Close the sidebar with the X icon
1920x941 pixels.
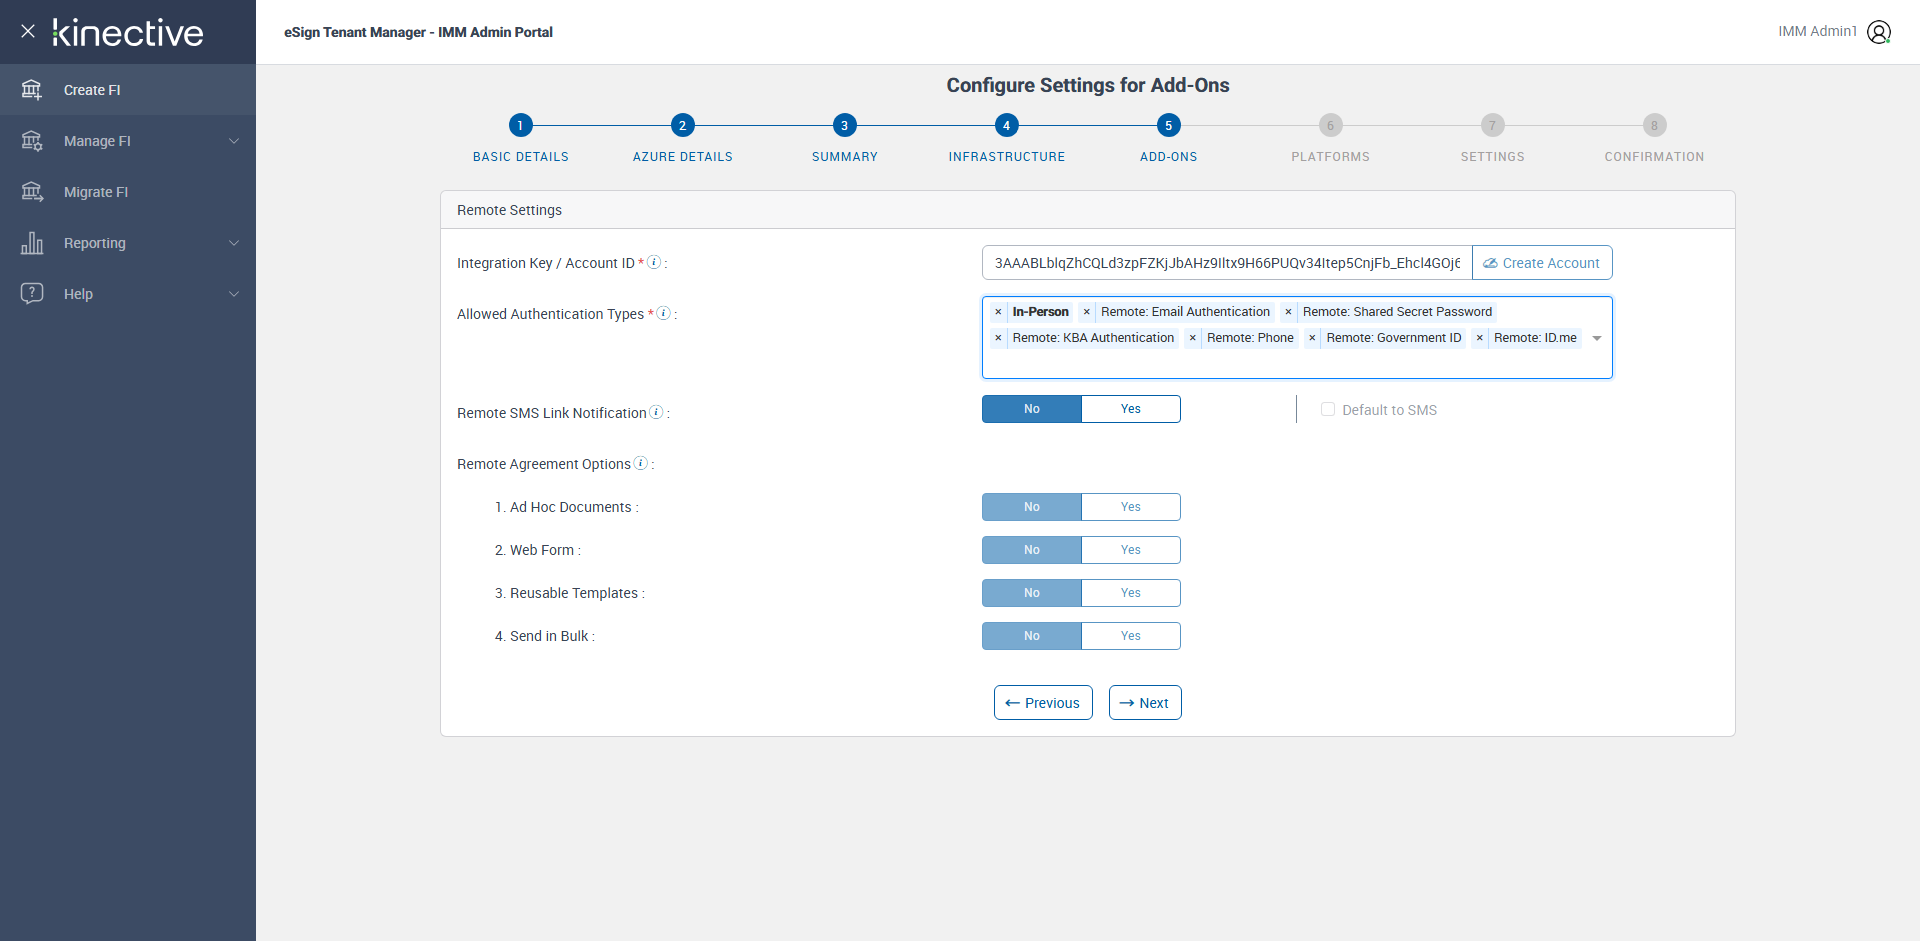tap(28, 31)
